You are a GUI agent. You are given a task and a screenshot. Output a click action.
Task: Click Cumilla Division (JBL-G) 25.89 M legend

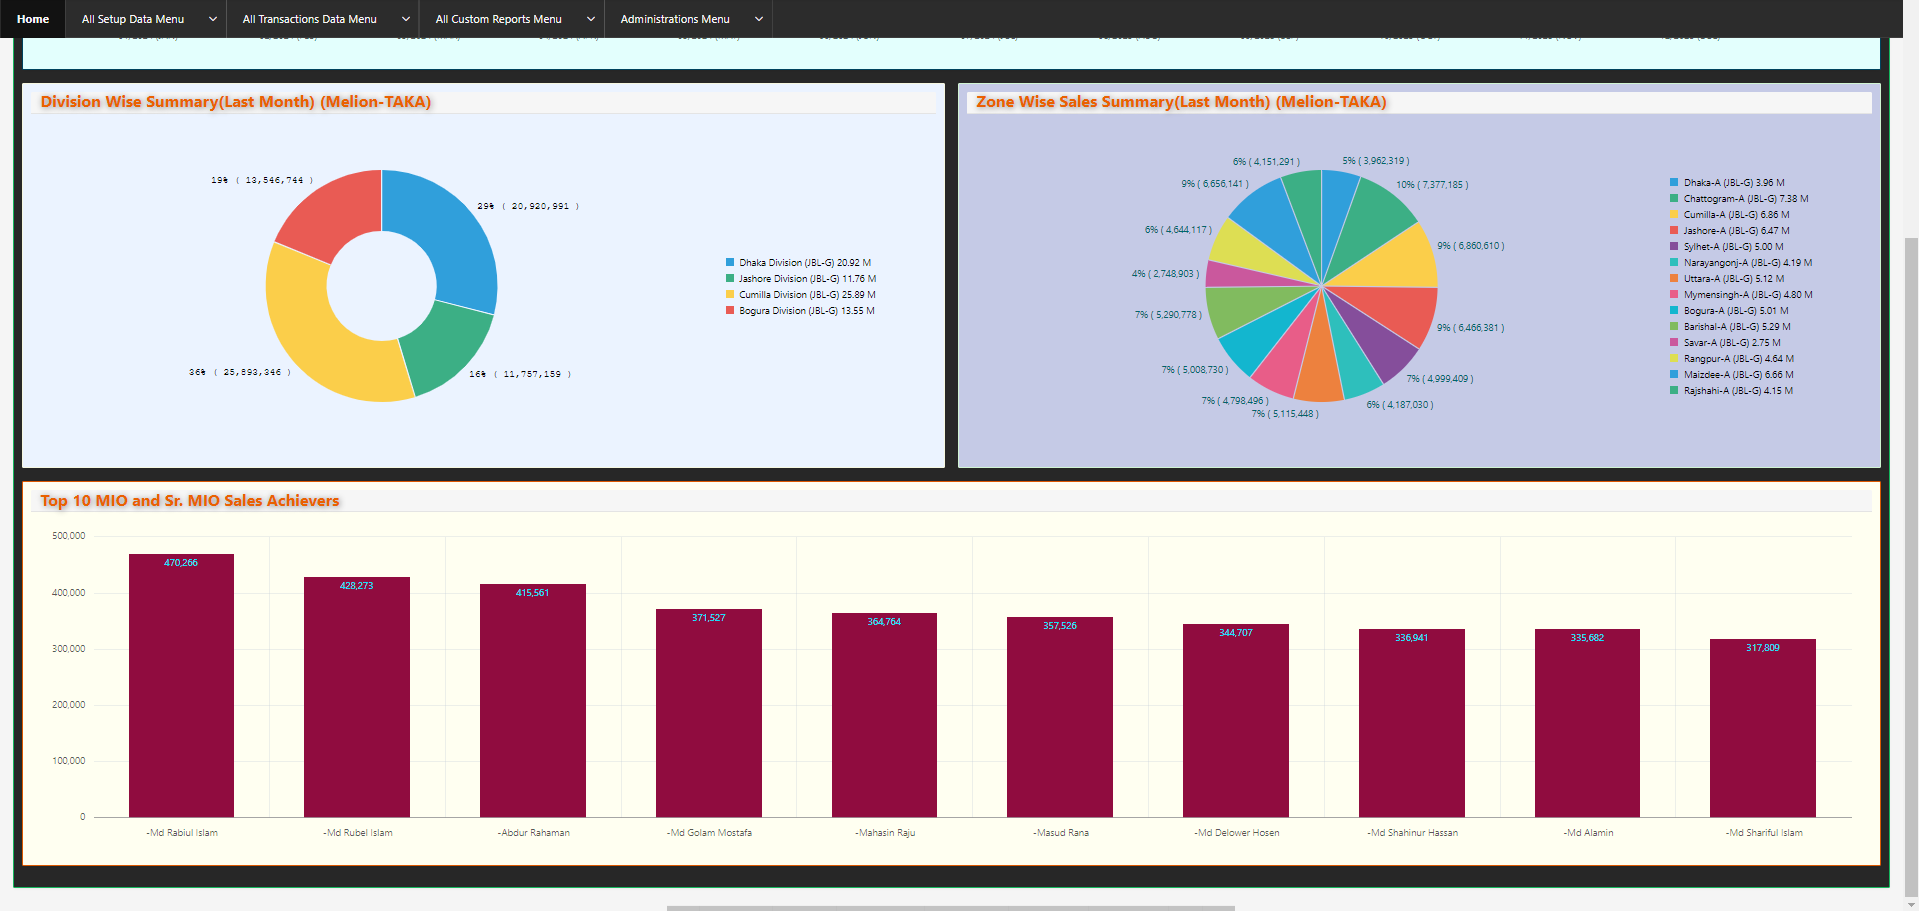807,295
